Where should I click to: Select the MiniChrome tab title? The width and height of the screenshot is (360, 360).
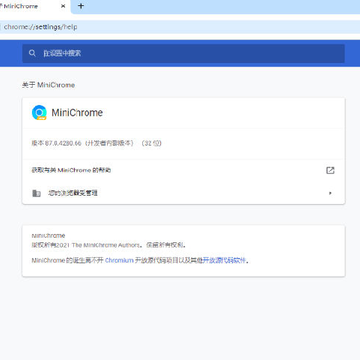click(x=21, y=6)
